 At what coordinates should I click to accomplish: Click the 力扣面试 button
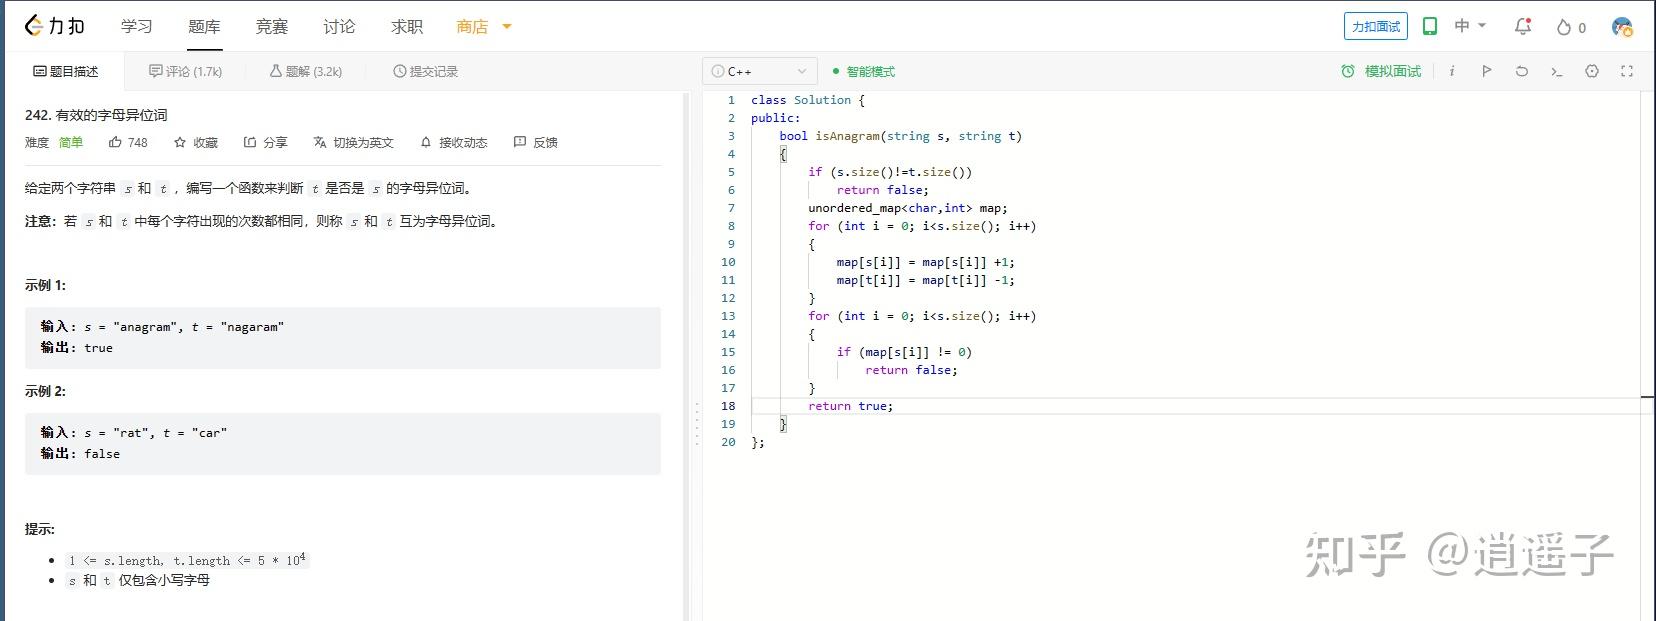point(1376,26)
